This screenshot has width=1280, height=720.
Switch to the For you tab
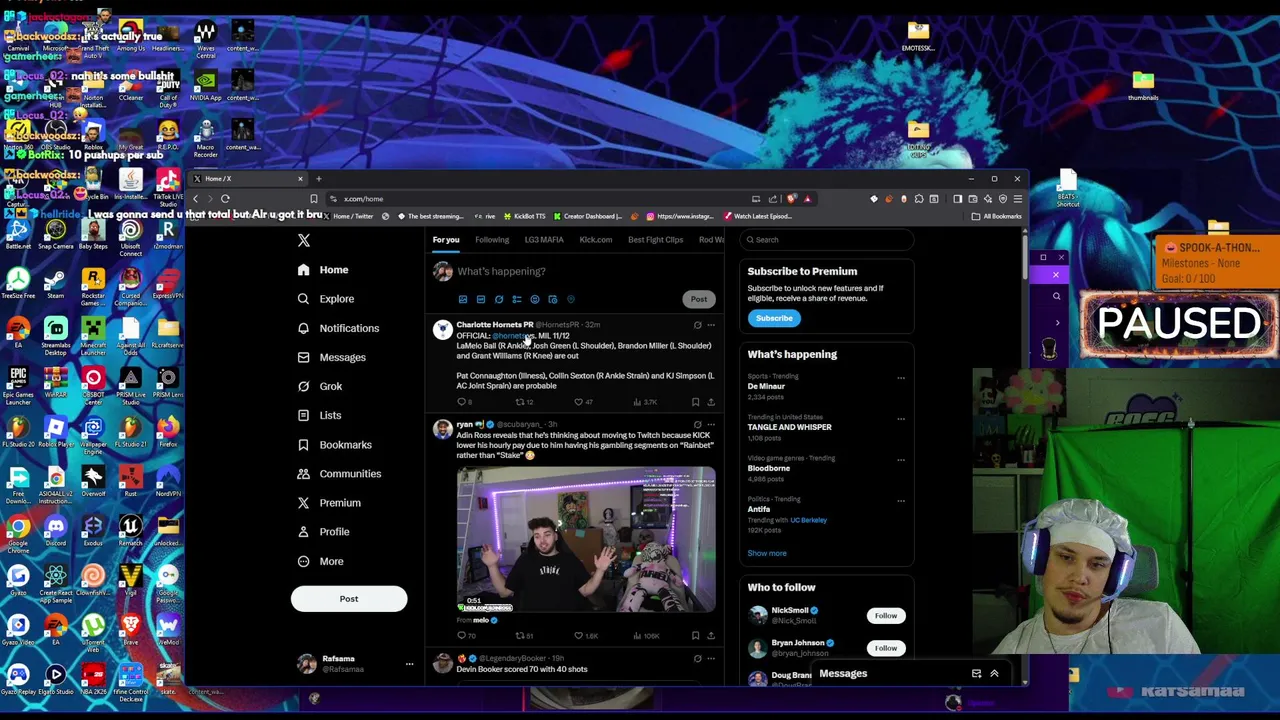446,240
